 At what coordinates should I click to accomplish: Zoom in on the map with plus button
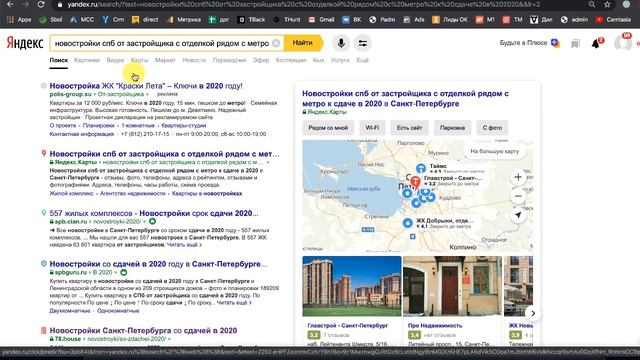[x=518, y=177]
